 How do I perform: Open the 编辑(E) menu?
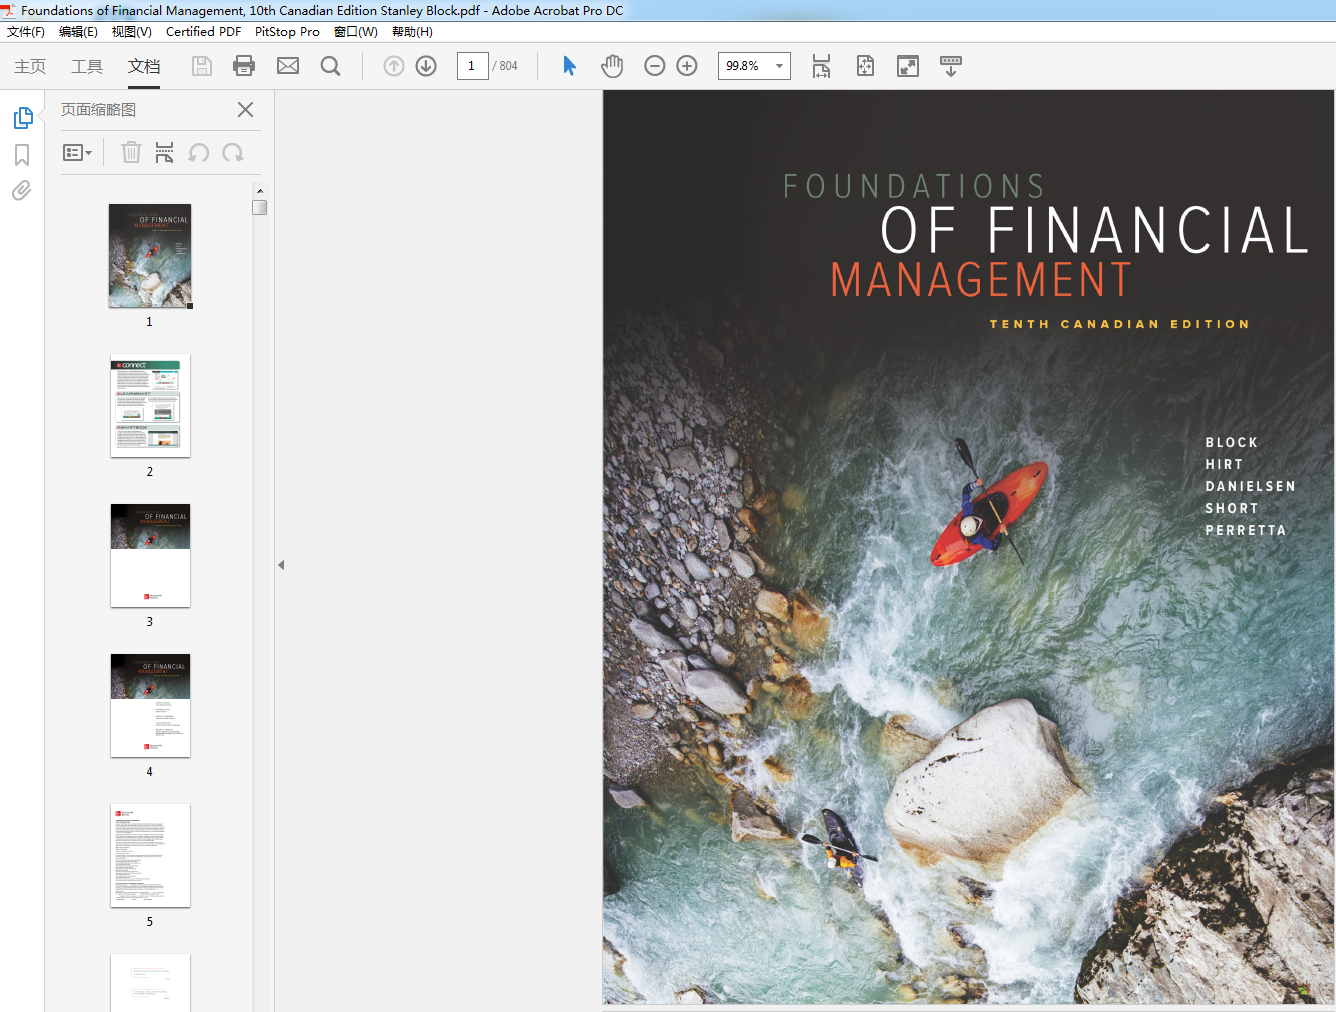(x=78, y=32)
